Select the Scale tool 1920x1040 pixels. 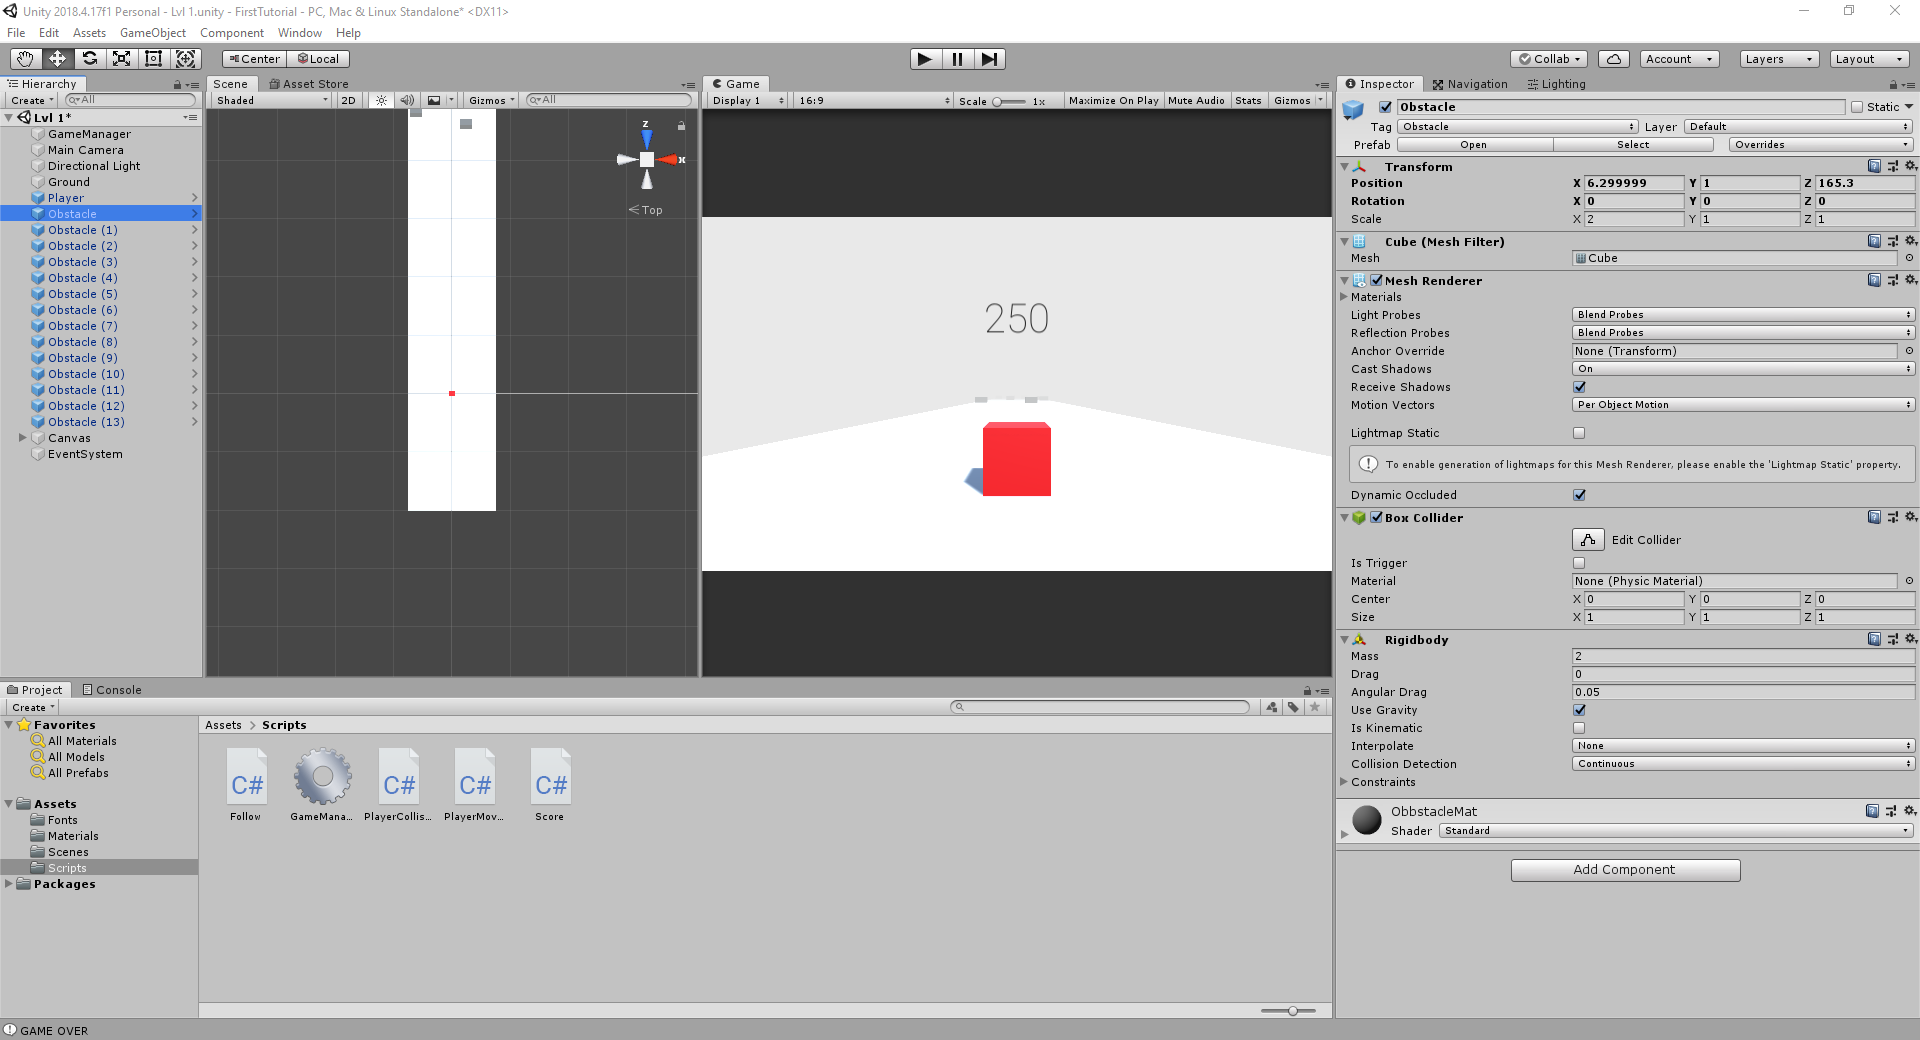pos(121,59)
